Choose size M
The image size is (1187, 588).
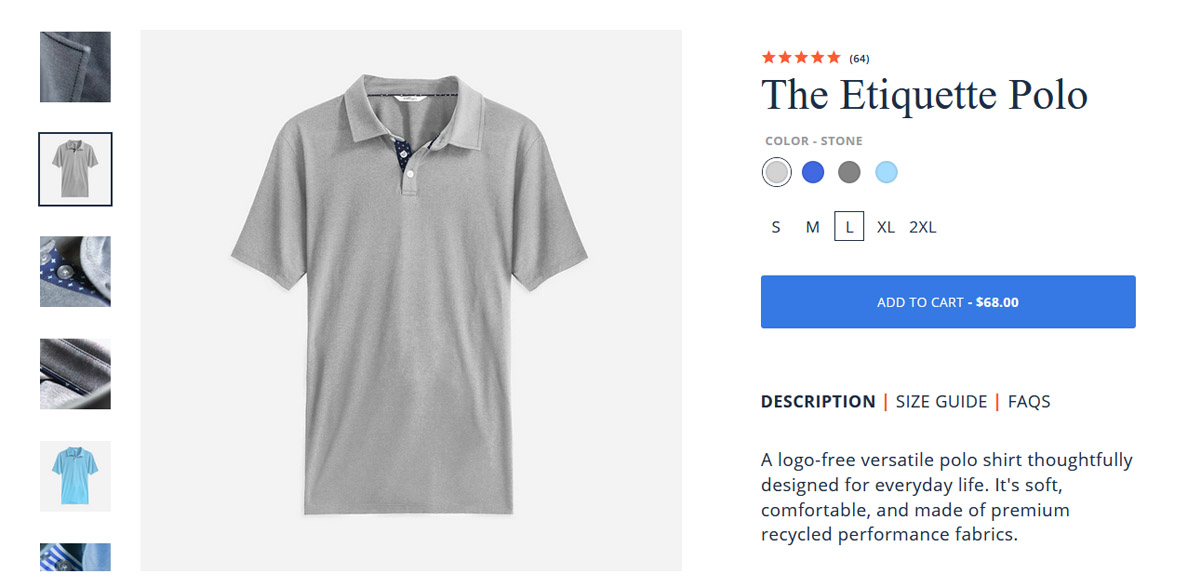[x=813, y=227]
